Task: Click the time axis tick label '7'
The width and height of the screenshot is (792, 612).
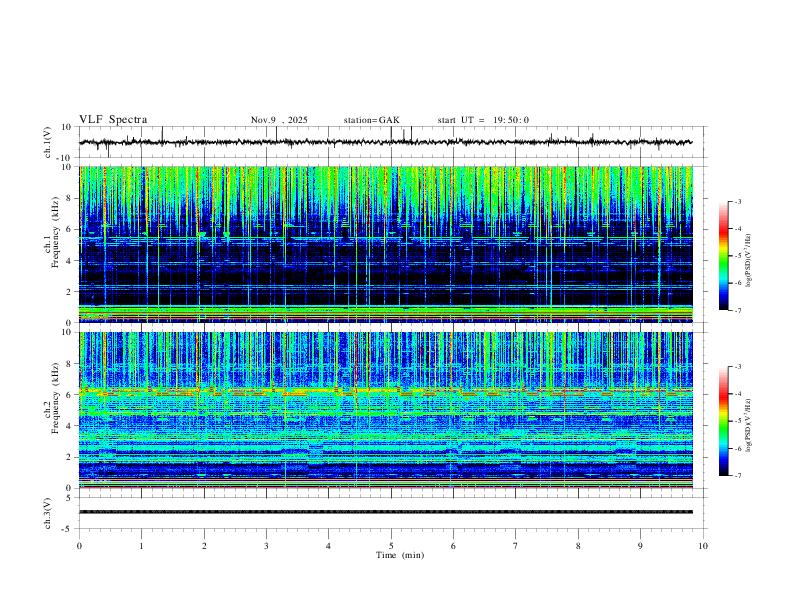Action: (516, 546)
